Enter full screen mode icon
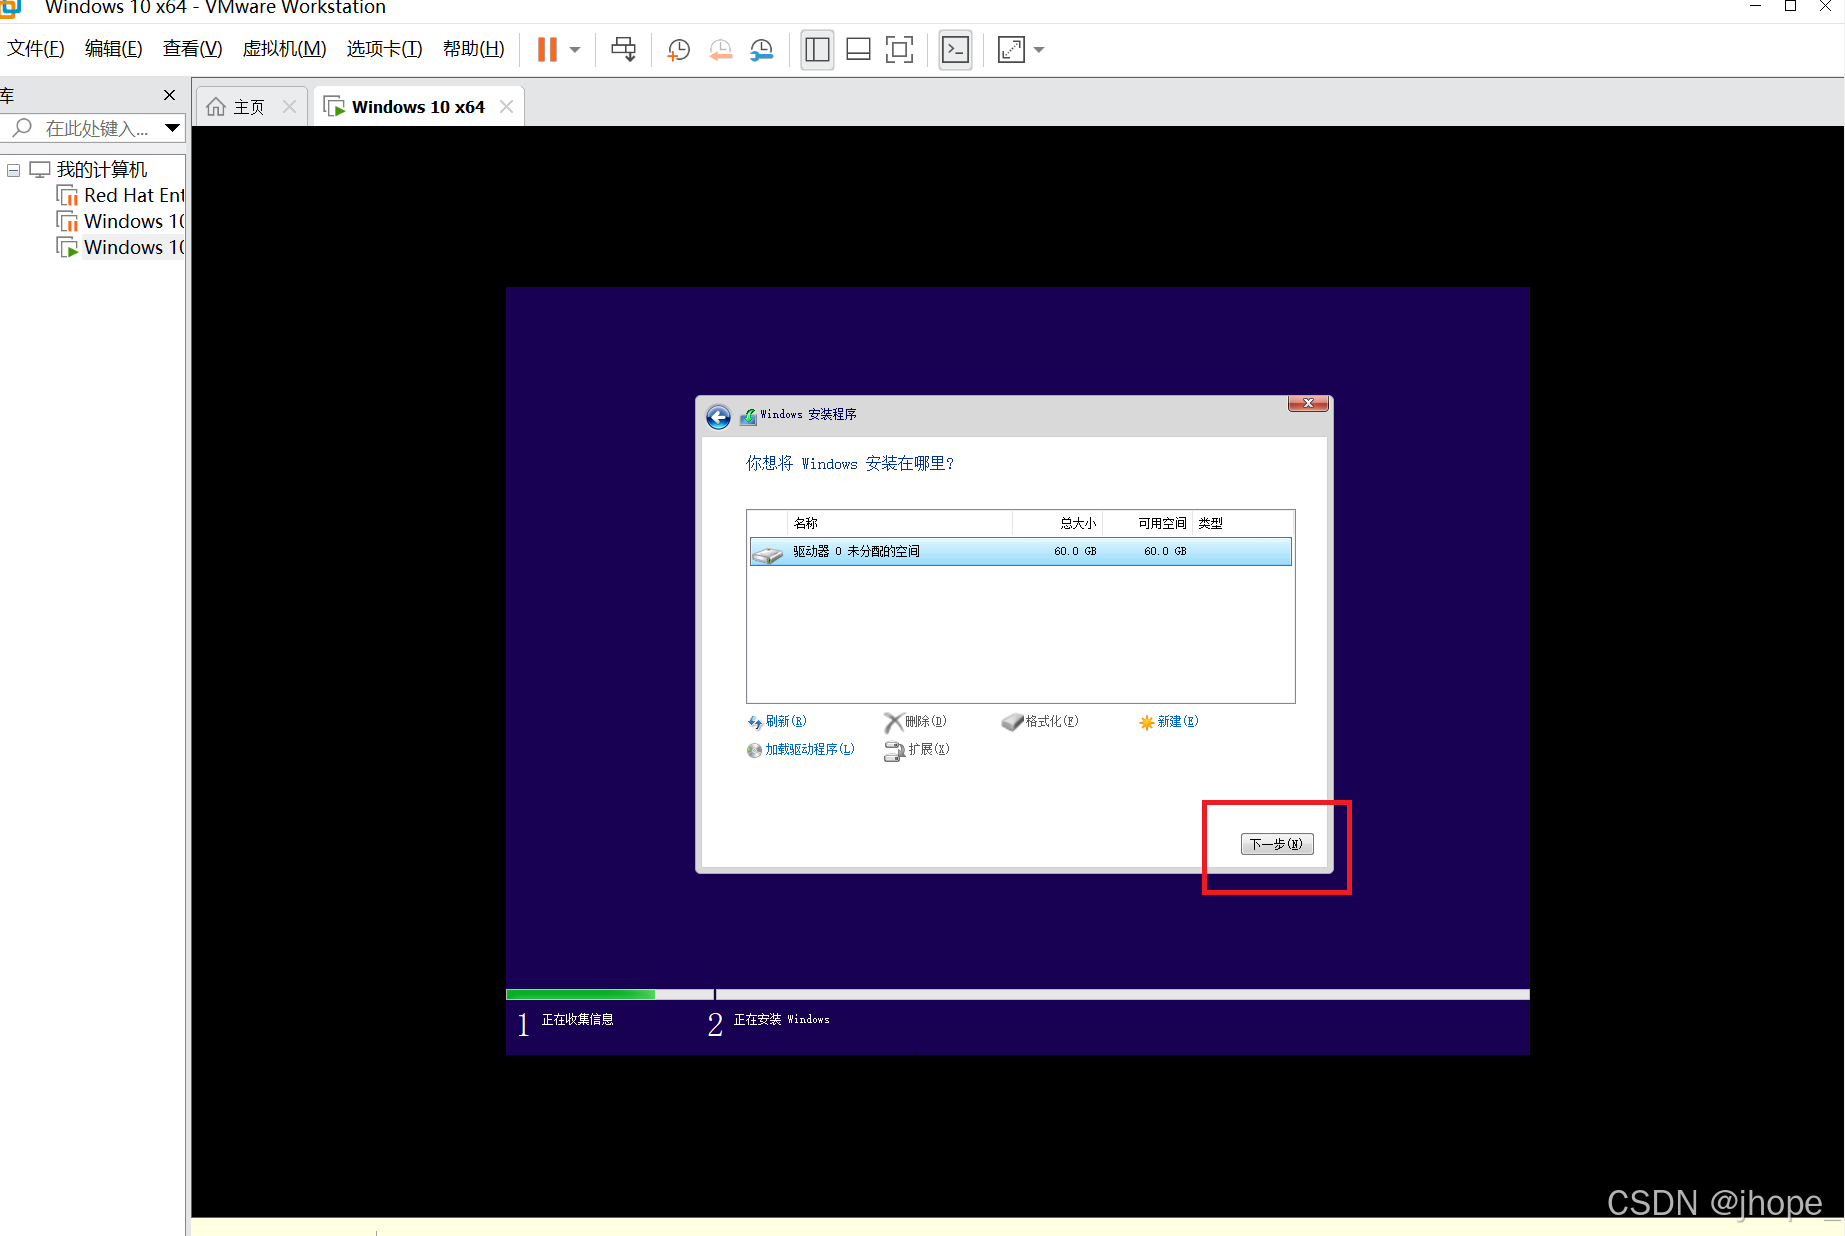The width and height of the screenshot is (1845, 1236). 899,50
